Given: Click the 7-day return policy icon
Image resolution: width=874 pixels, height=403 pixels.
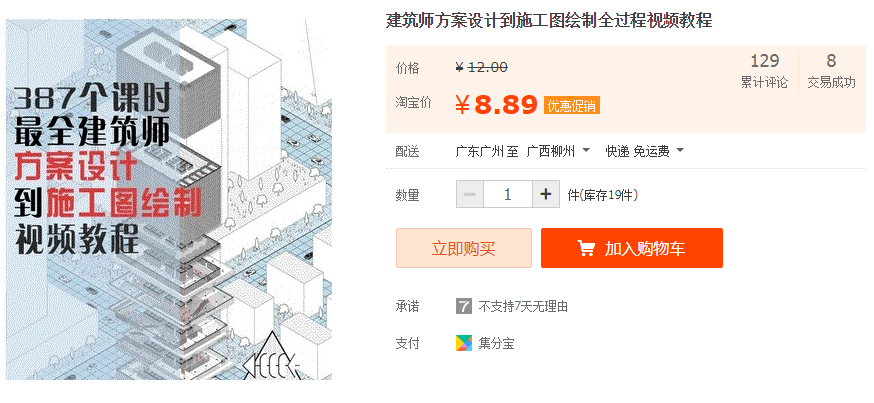Looking at the screenshot, I should click(464, 306).
